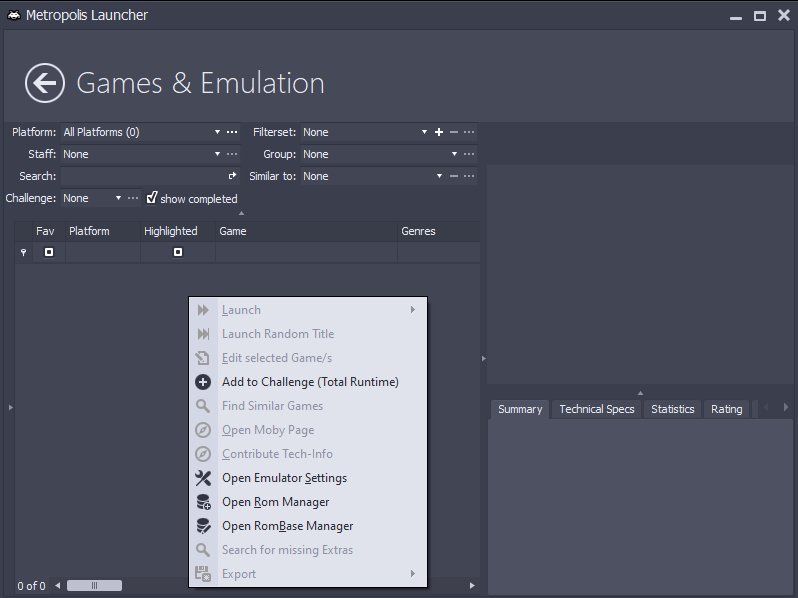Click Add to Challenge plus icon

click(x=203, y=382)
